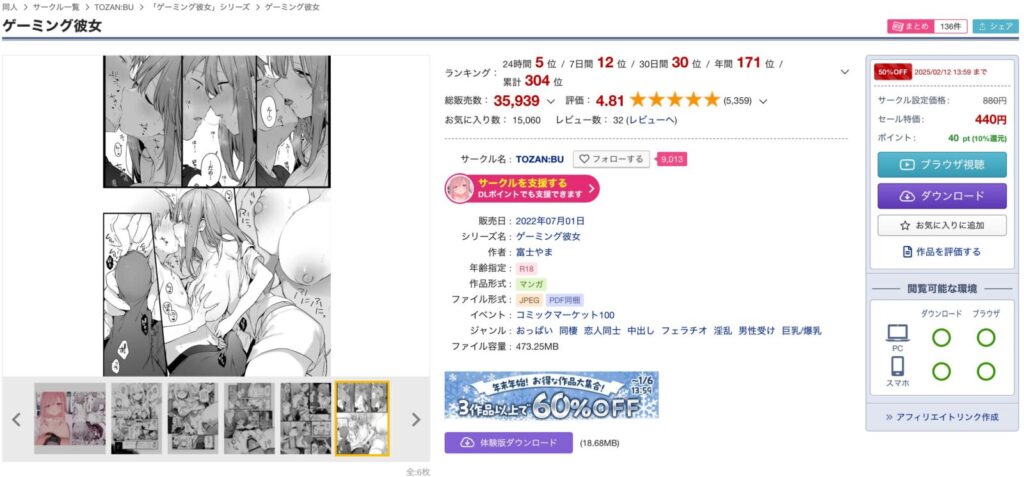Screen dimensions: 1024x477
Task: Expand the ranking details chevron
Action: (x=844, y=72)
